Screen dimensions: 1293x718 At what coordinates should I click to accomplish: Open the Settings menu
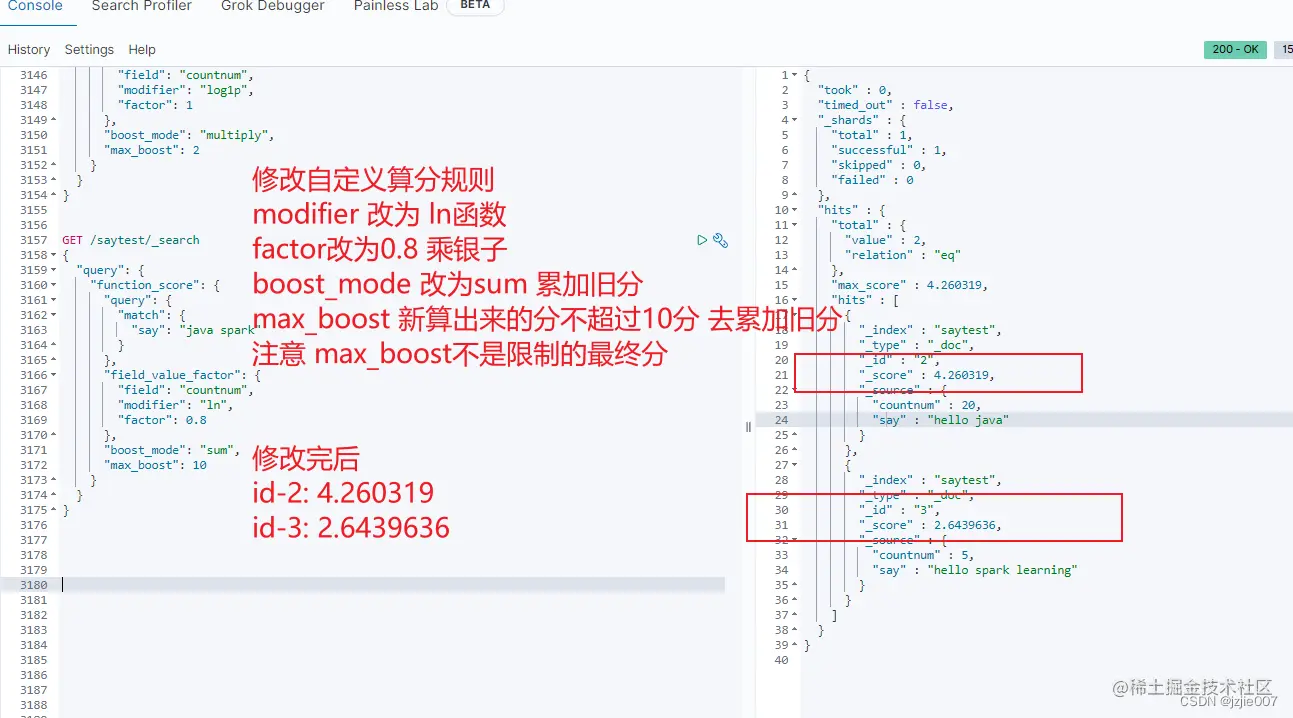click(x=89, y=49)
